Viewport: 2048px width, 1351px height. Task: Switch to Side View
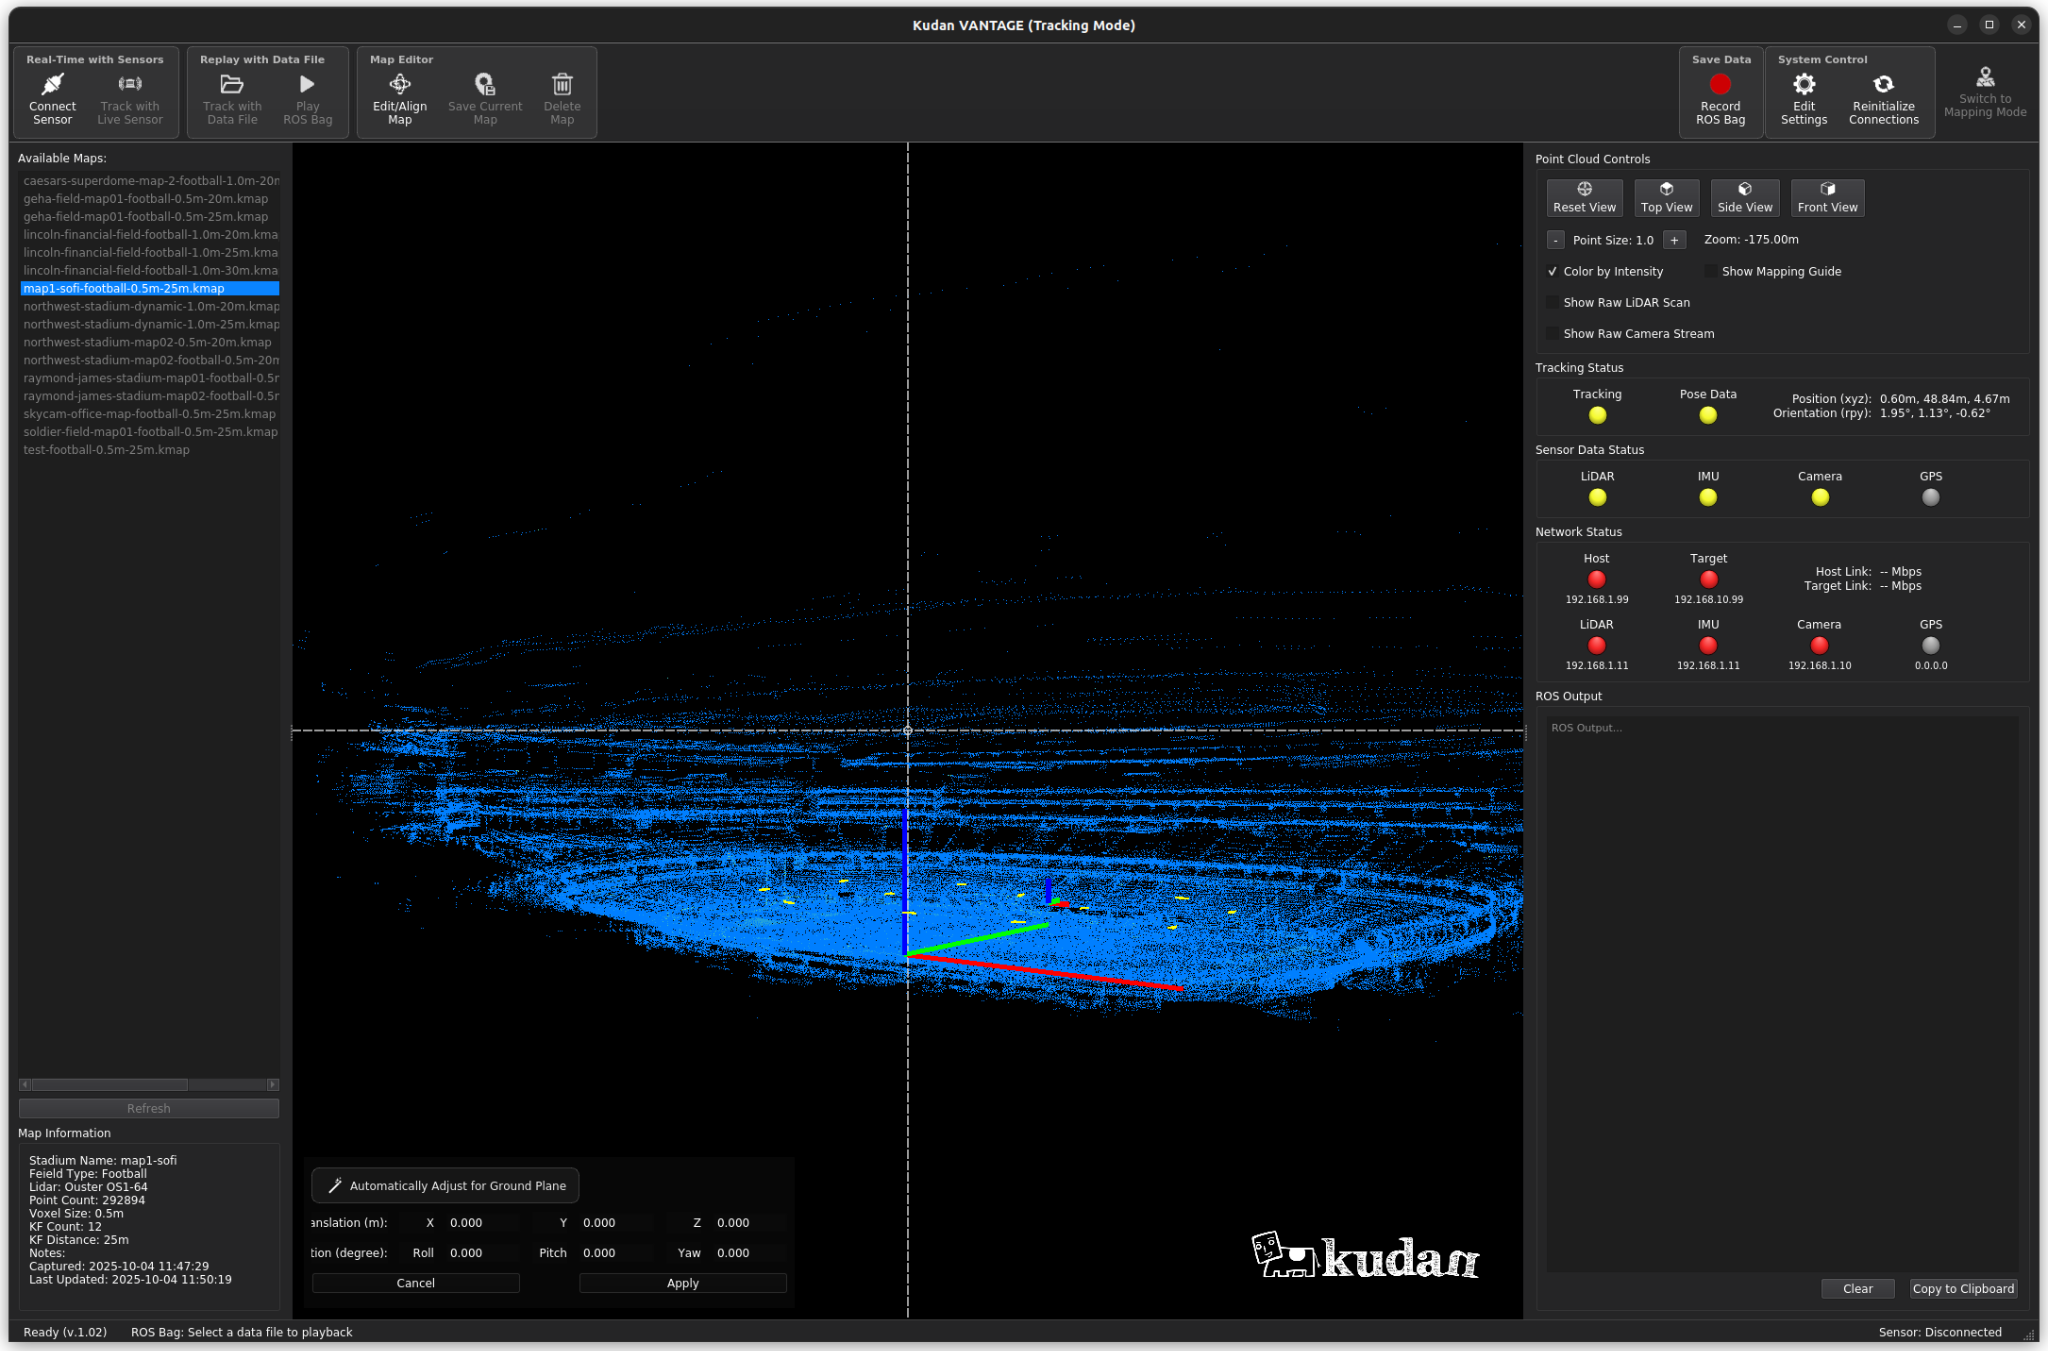click(1744, 198)
